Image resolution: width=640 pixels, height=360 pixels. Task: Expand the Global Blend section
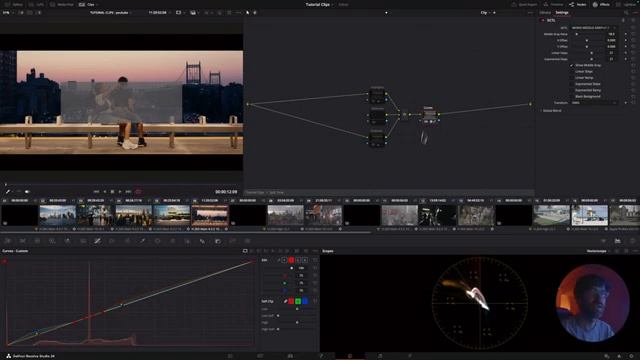[x=551, y=111]
